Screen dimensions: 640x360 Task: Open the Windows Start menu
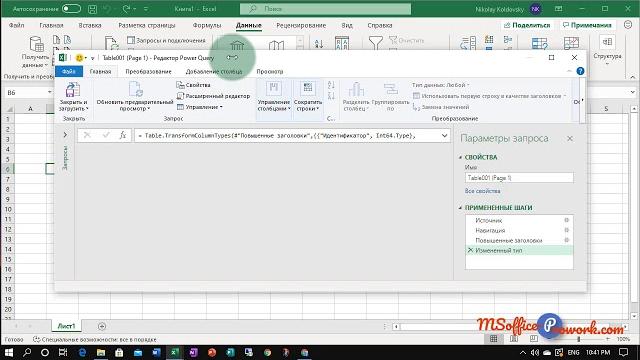(8, 352)
